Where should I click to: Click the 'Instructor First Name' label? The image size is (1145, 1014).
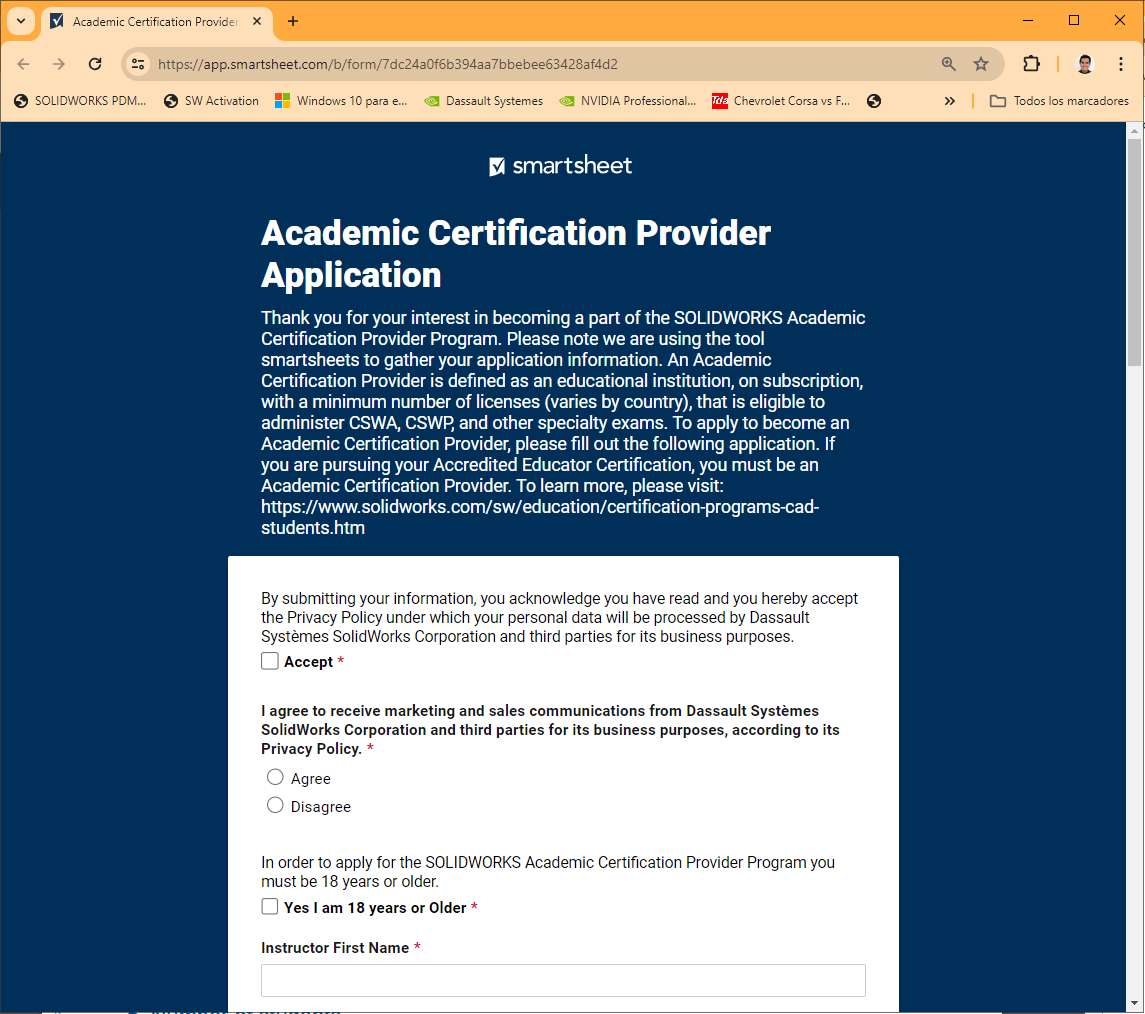click(335, 948)
